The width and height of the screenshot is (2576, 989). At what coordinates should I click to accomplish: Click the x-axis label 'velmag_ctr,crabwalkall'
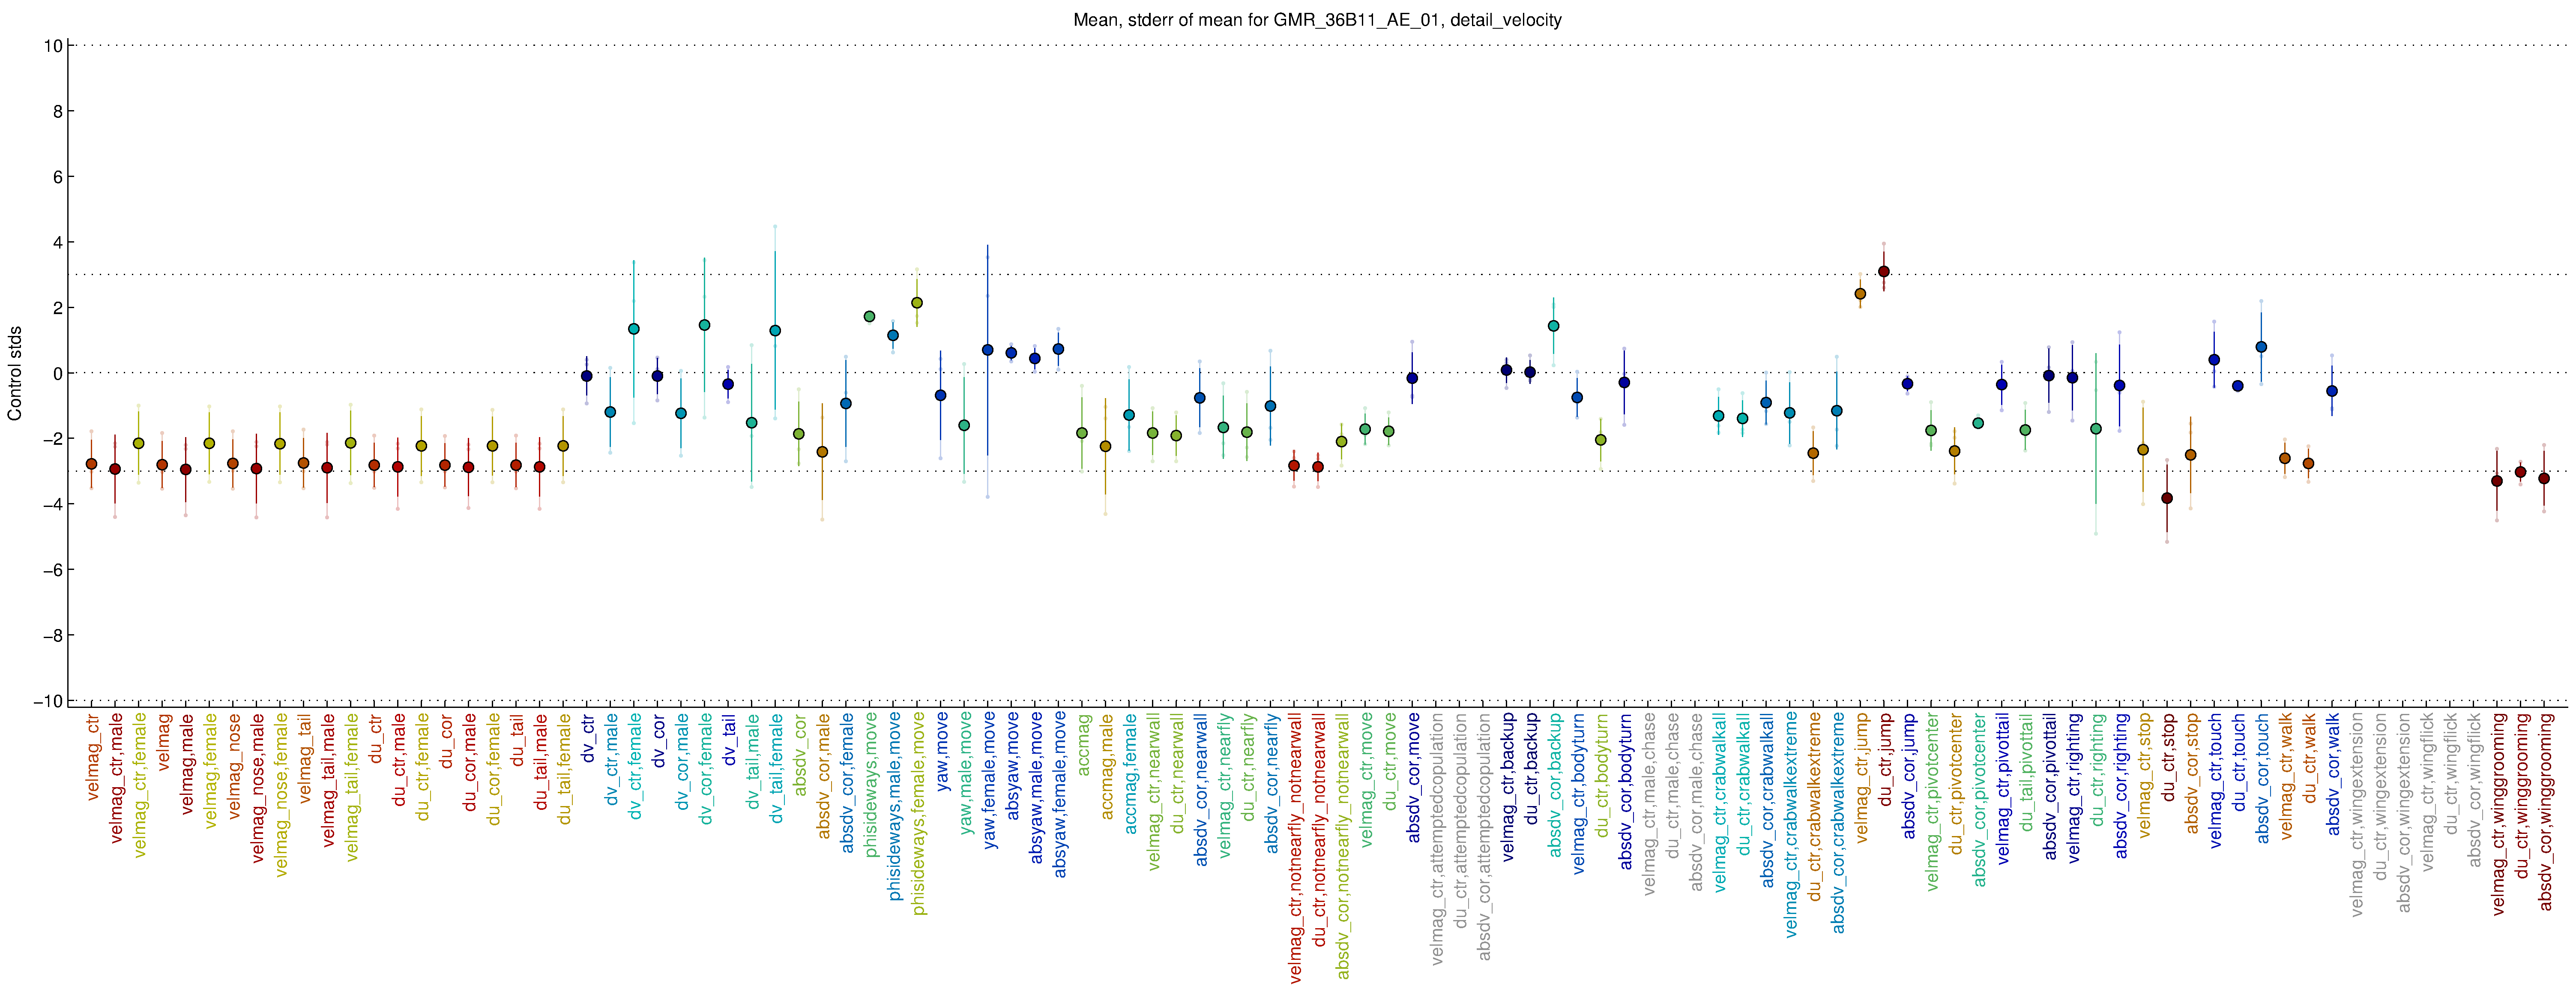tap(1720, 802)
